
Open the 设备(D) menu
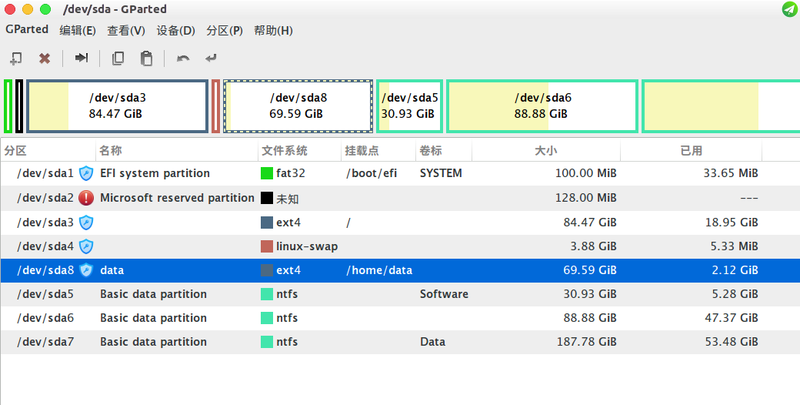click(x=176, y=31)
